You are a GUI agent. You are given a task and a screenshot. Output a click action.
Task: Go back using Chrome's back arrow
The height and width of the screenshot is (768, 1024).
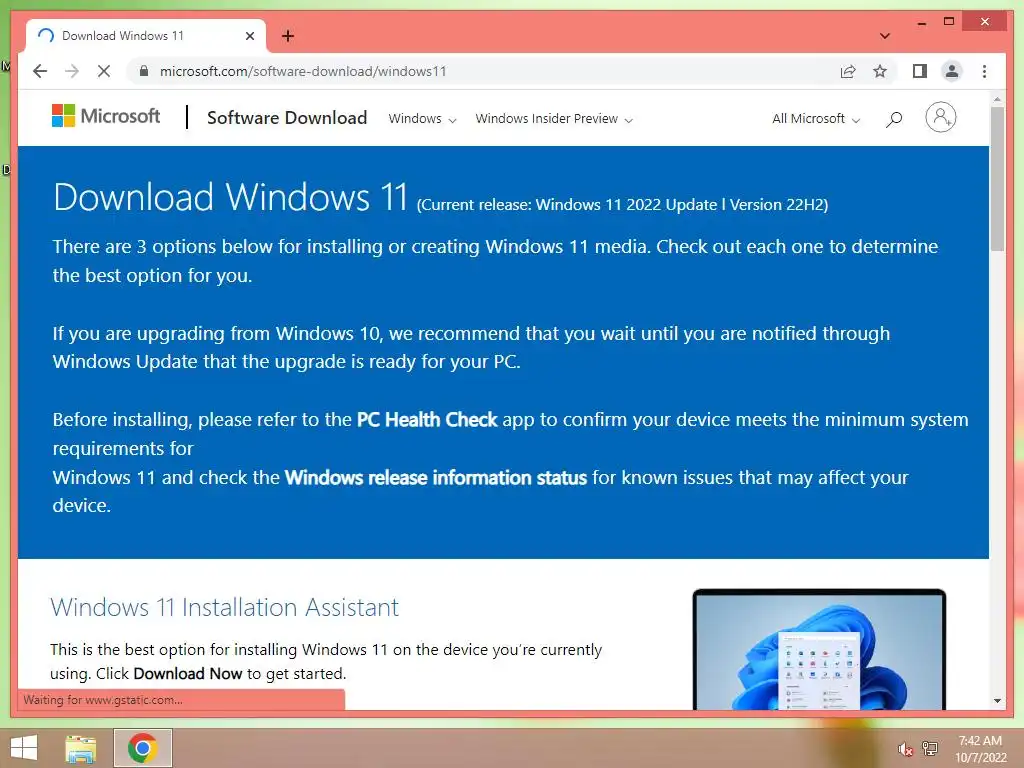pyautogui.click(x=40, y=71)
